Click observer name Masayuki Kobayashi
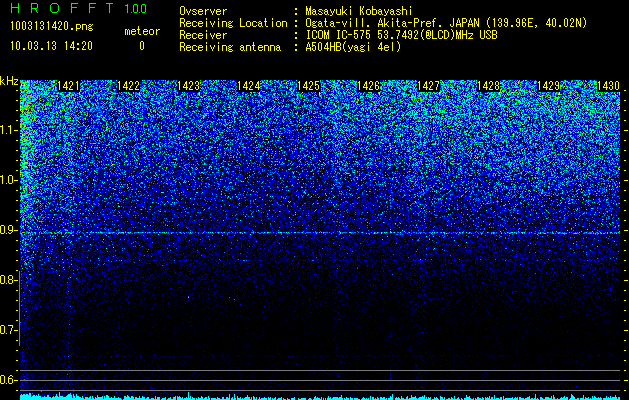Screen dimensions: 629x400 pos(359,11)
